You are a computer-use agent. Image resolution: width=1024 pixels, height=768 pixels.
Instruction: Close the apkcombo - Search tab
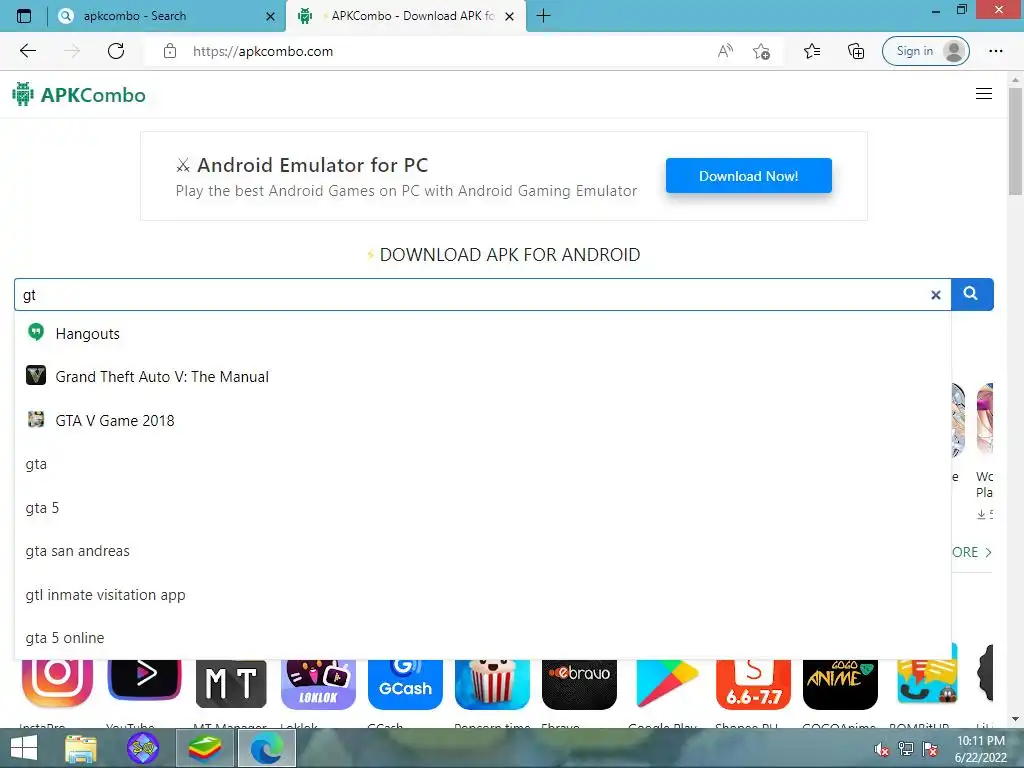(x=270, y=16)
